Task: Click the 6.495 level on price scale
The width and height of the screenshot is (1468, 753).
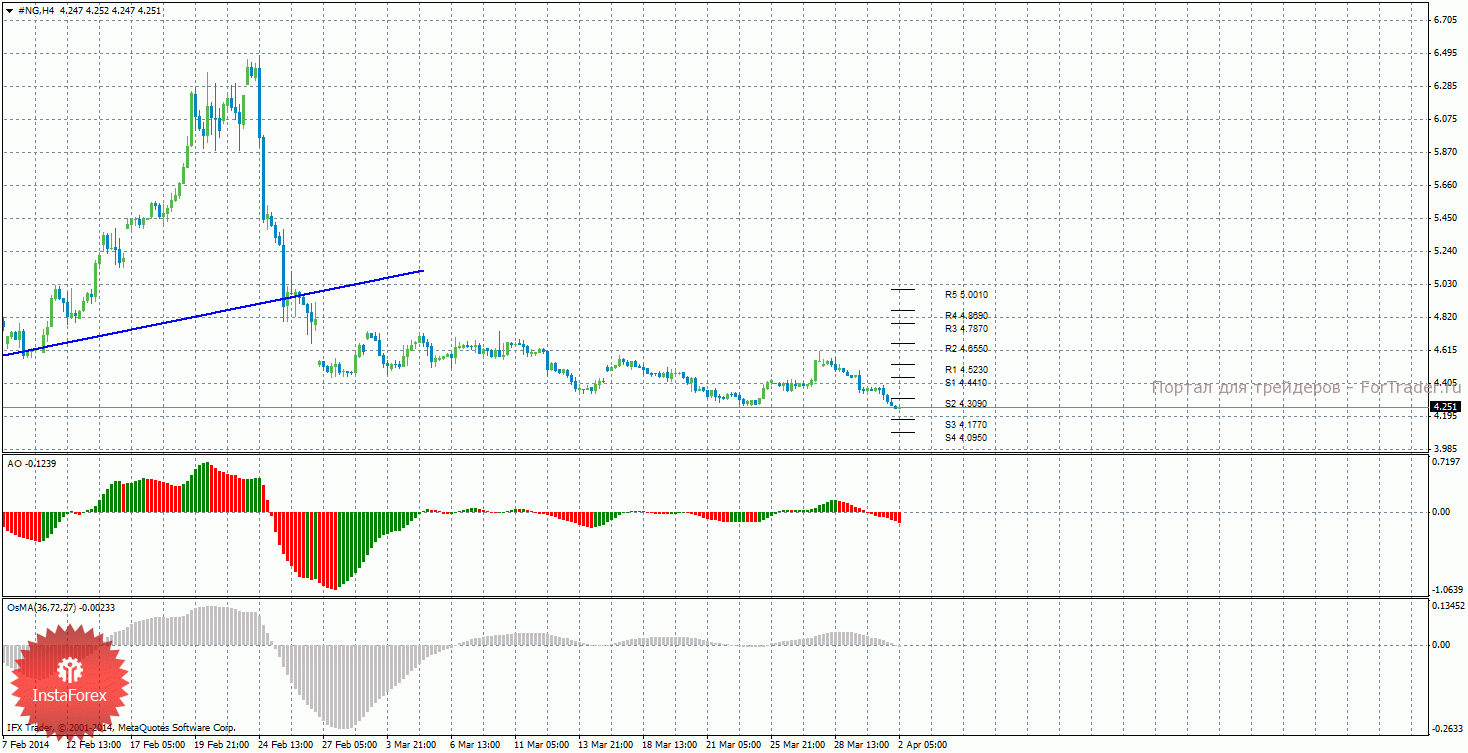Action: (1444, 53)
